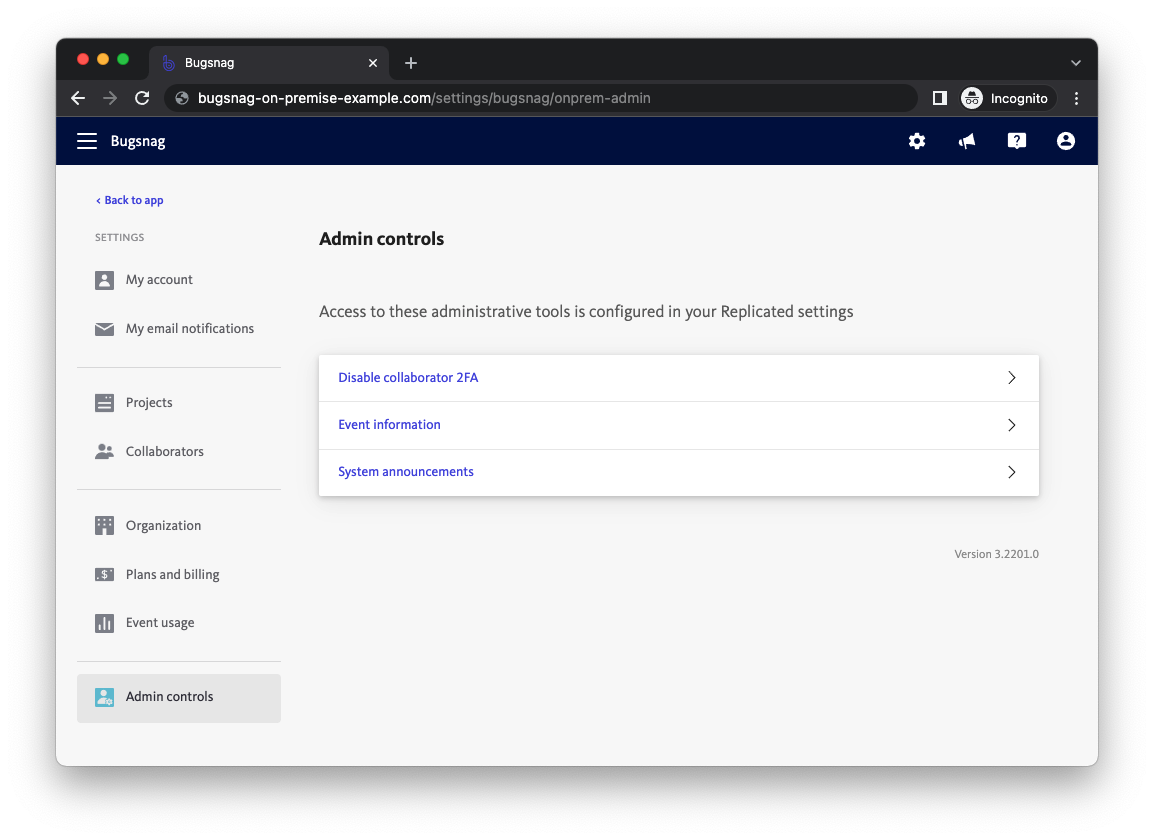Open the hamburger navigation menu
The image size is (1154, 840).
click(87, 141)
